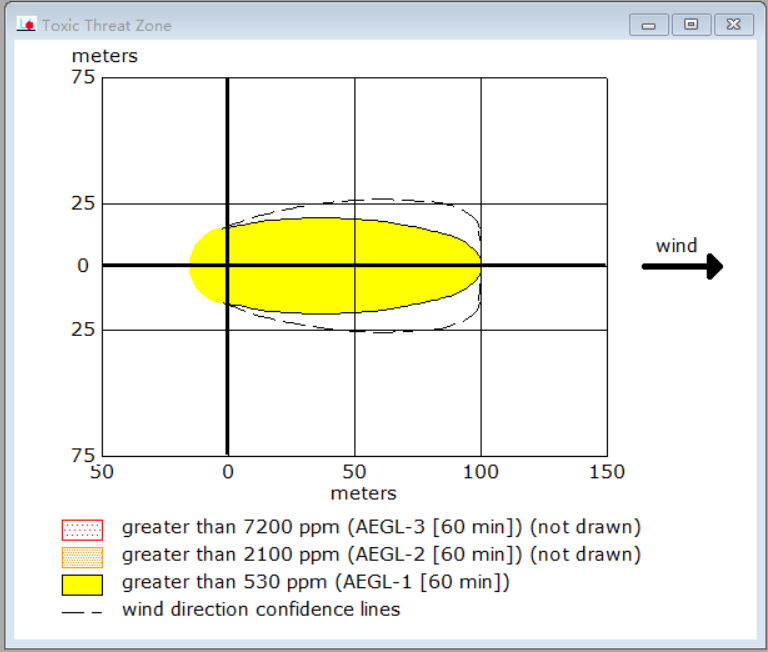This screenshot has width=768, height=652.
Task: Click the Toxic Threat Zone window icon
Action: (26, 24)
